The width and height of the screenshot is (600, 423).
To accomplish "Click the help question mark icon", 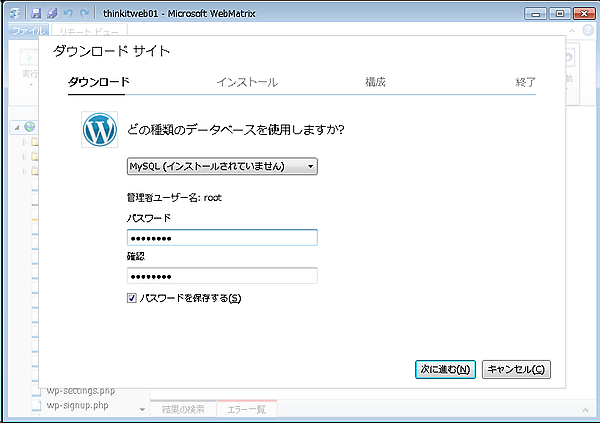I will click(x=588, y=30).
